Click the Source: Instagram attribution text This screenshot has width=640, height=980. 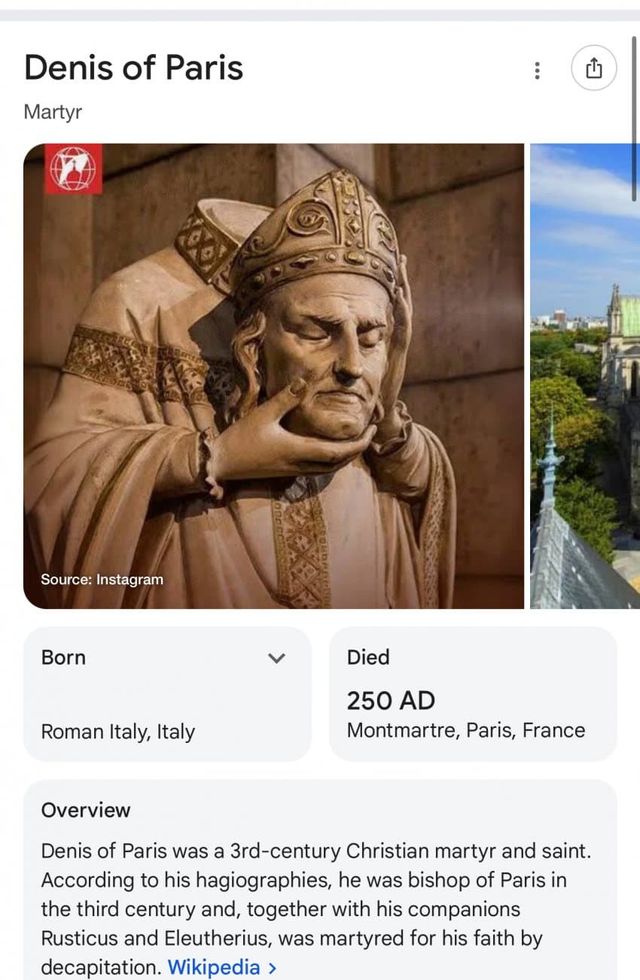(x=100, y=578)
